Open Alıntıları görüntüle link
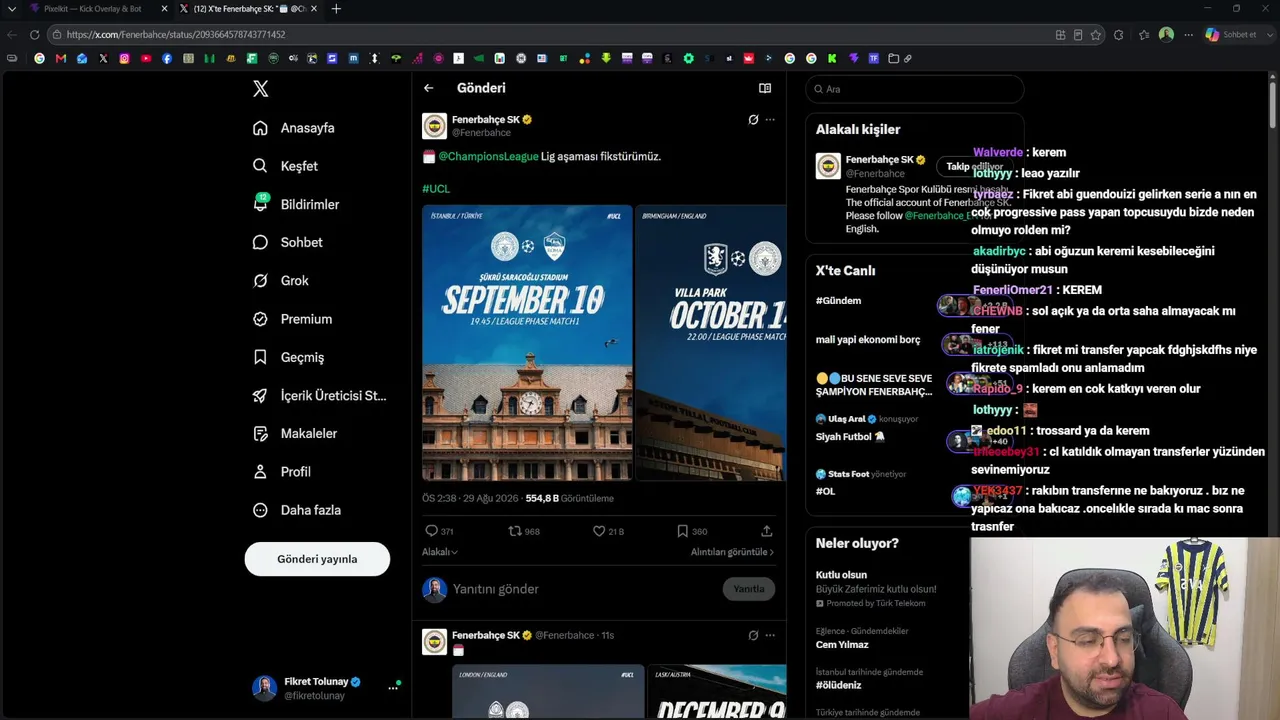 pos(732,552)
